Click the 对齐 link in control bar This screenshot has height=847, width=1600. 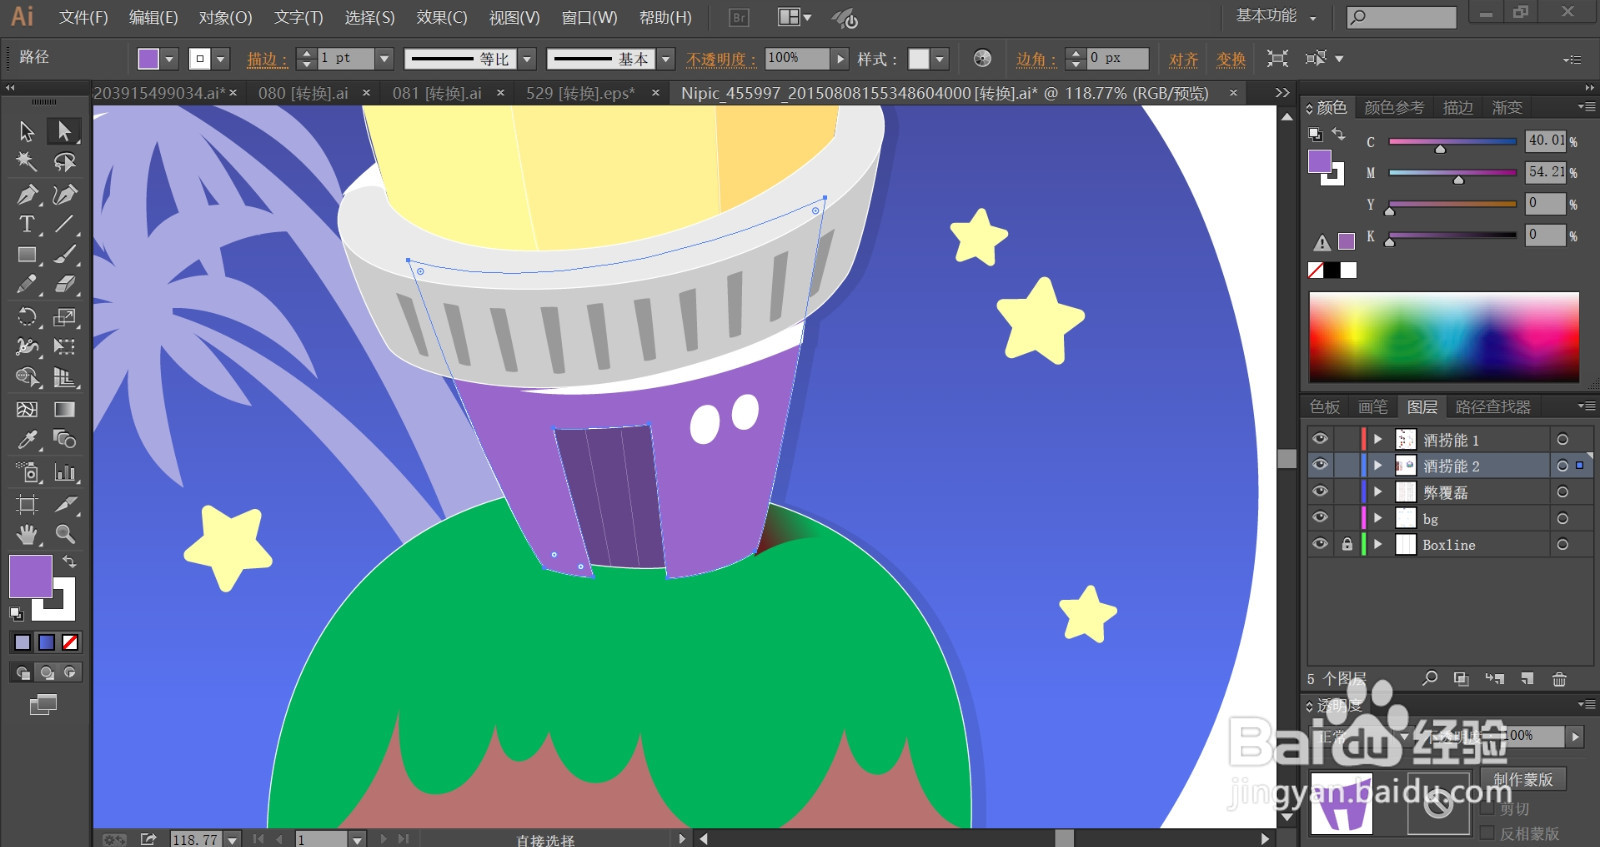(1184, 59)
